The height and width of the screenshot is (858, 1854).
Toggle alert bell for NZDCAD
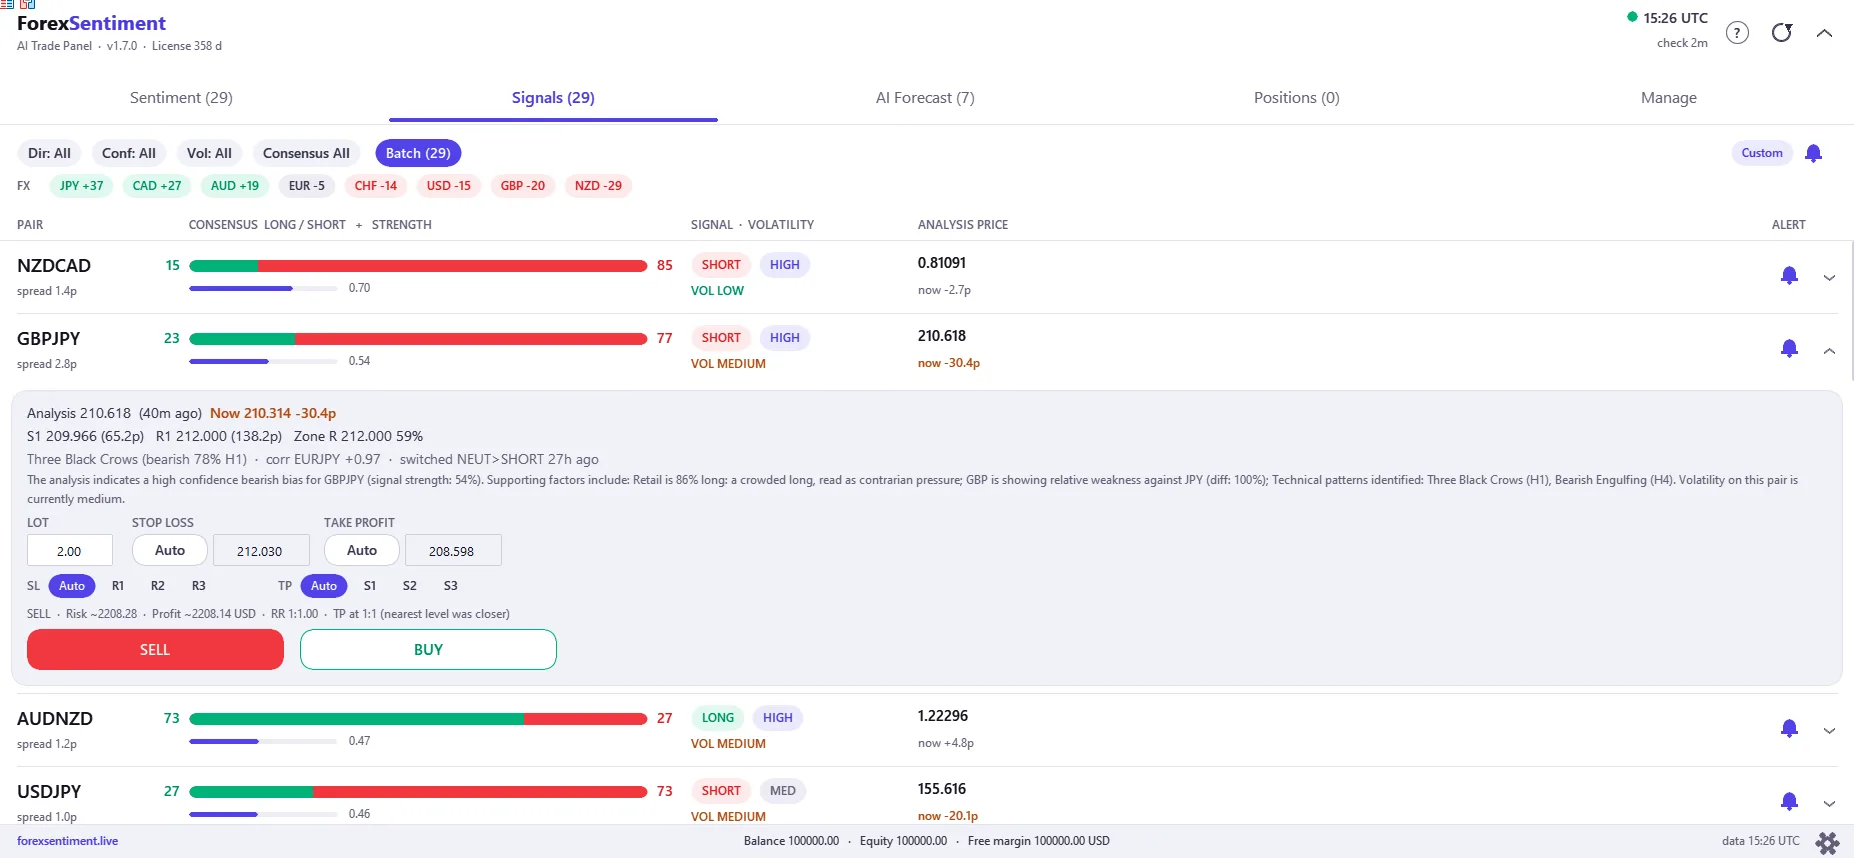click(x=1789, y=275)
